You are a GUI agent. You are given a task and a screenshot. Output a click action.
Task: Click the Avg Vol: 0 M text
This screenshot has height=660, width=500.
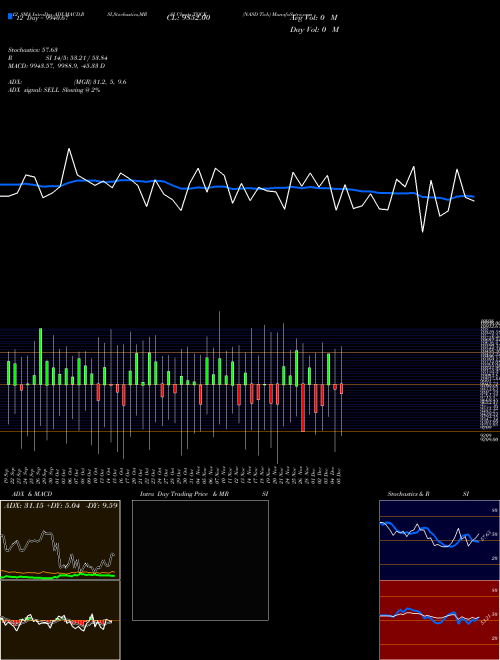[x=314, y=18]
